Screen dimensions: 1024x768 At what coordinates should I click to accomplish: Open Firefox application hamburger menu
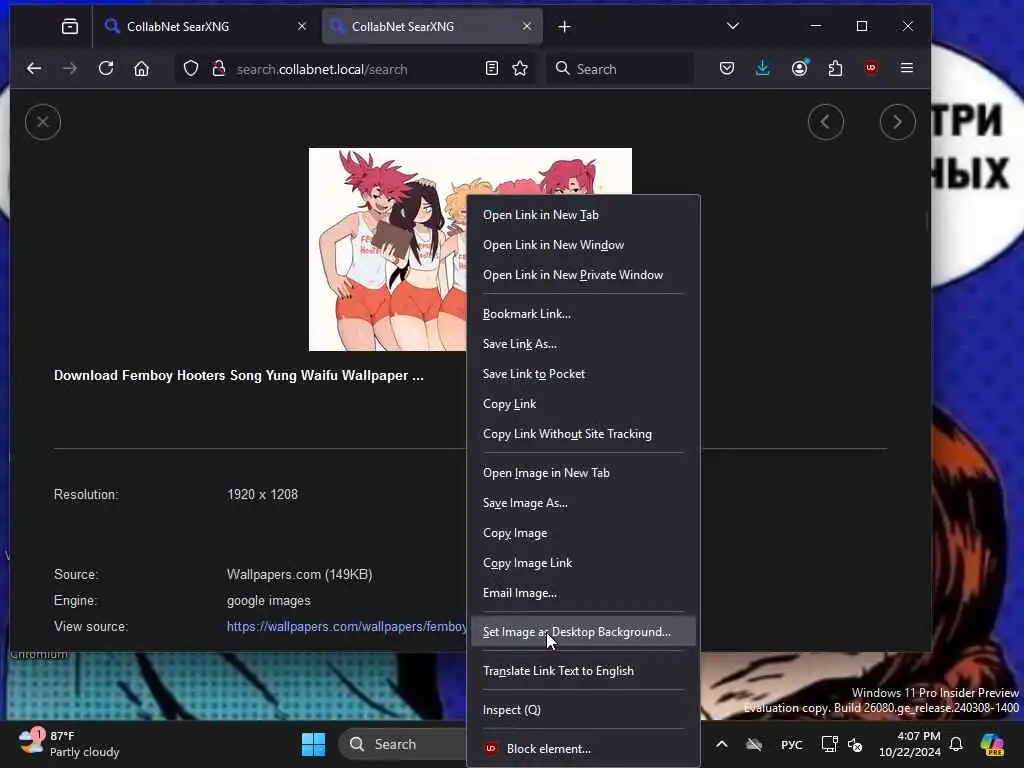point(906,69)
